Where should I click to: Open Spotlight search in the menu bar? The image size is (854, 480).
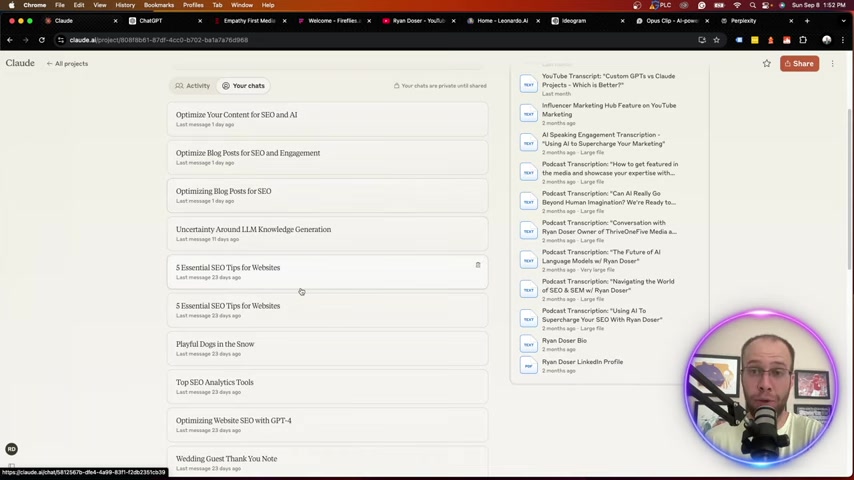point(753,5)
